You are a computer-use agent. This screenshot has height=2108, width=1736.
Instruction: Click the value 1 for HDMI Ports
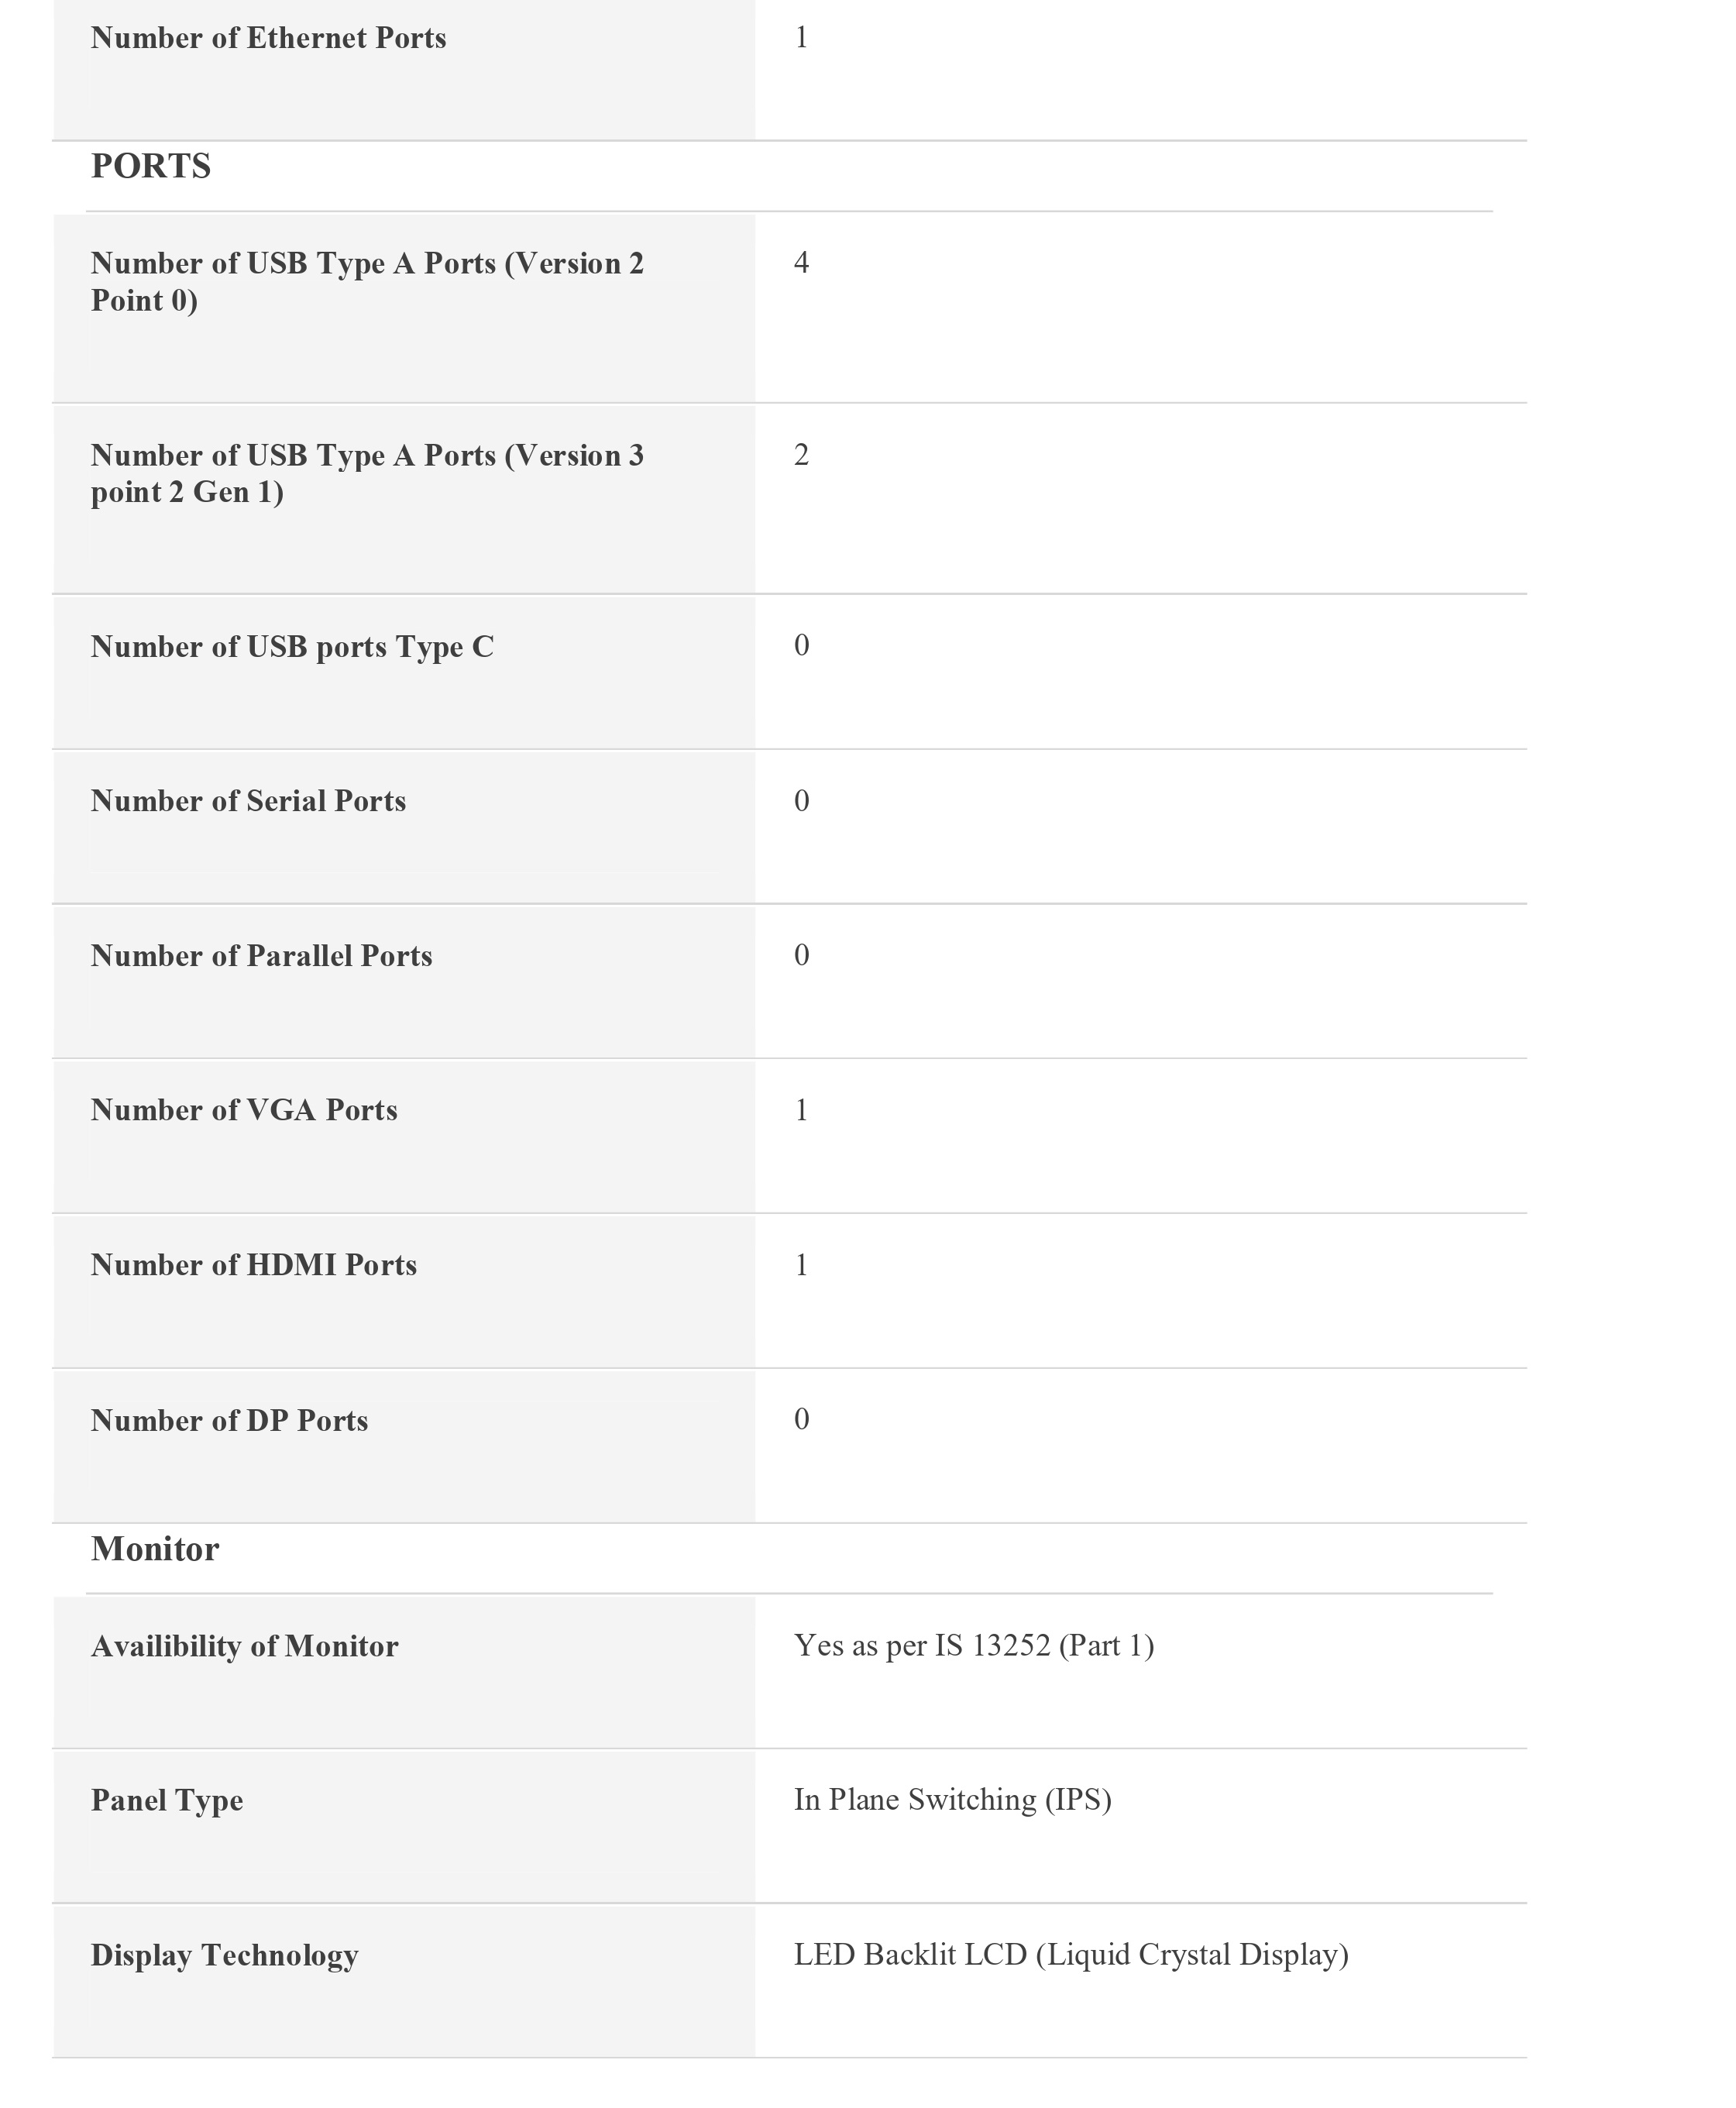[801, 1265]
